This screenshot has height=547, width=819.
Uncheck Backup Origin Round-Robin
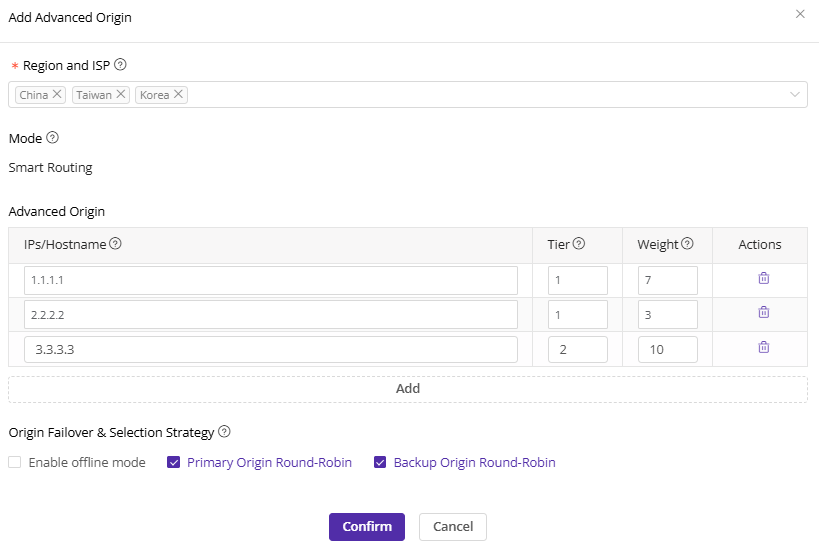coord(380,462)
